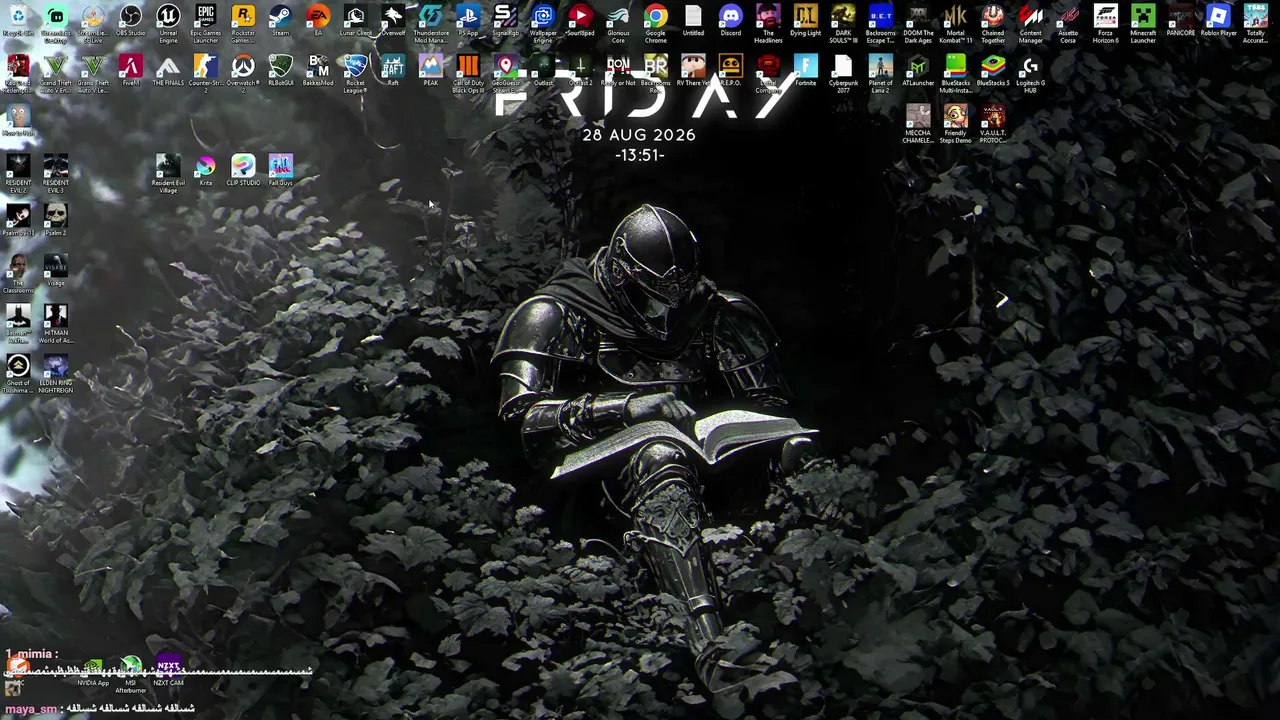Screen dimensions: 1280x720
Task: Select DOOM The Dark Ages icon
Action: click(x=918, y=24)
